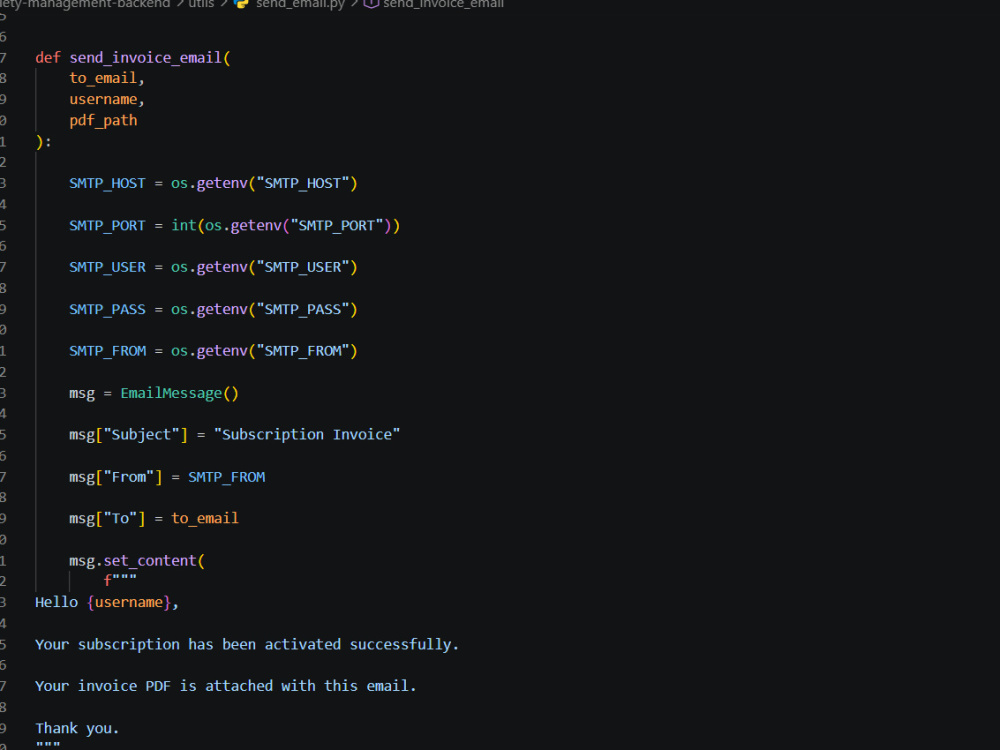The width and height of the screenshot is (1000, 750).
Task: Click the EmailMessage() constructor call
Action: pos(179,393)
